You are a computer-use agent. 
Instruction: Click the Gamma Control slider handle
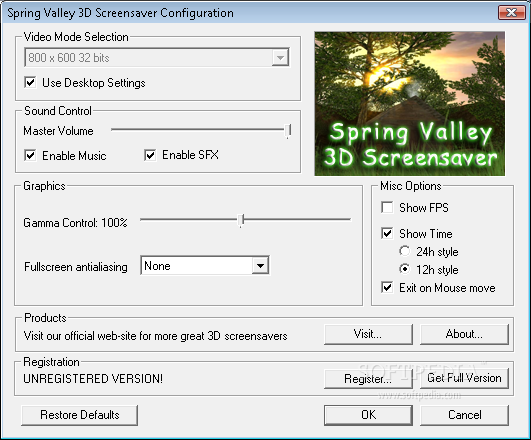click(241, 220)
